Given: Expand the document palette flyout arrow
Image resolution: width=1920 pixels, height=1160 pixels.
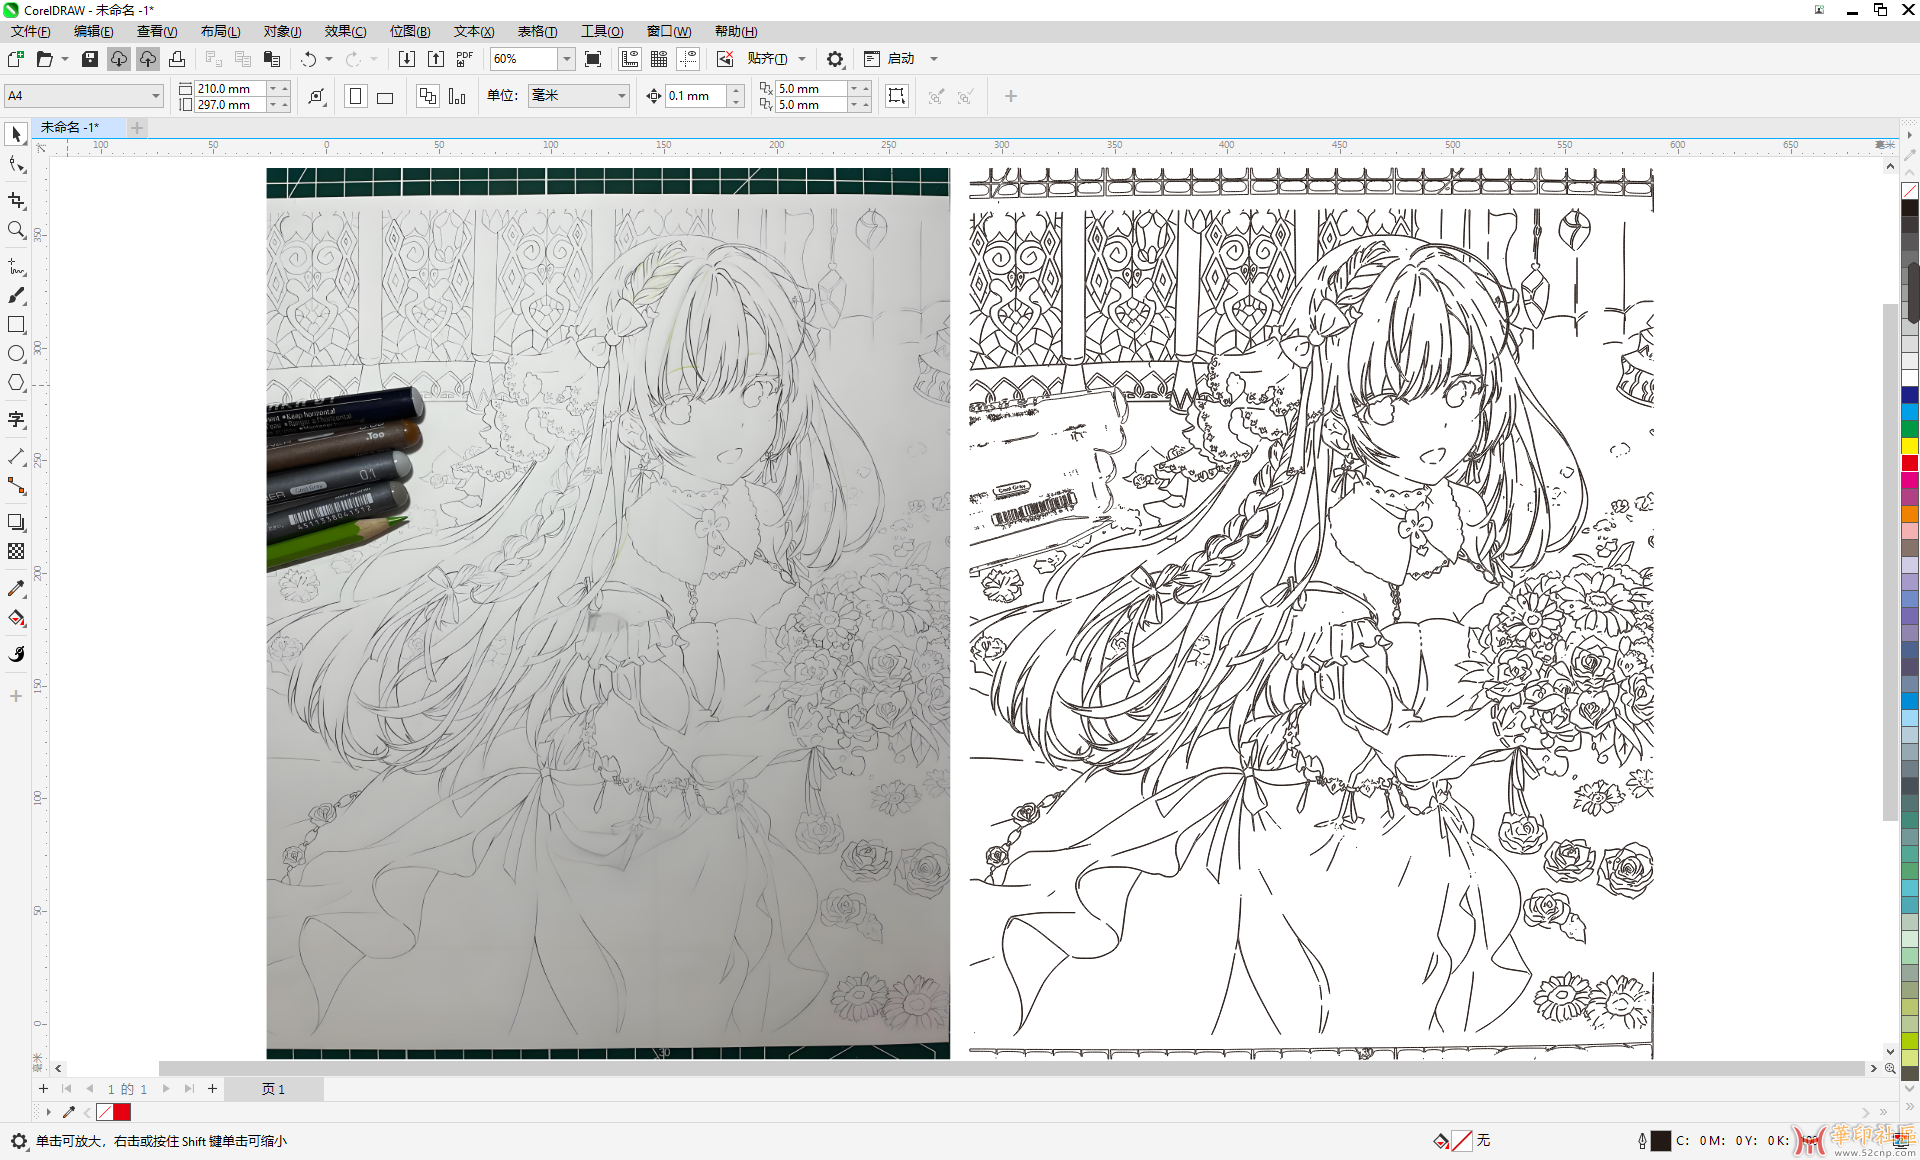Looking at the screenshot, I should (47, 1112).
